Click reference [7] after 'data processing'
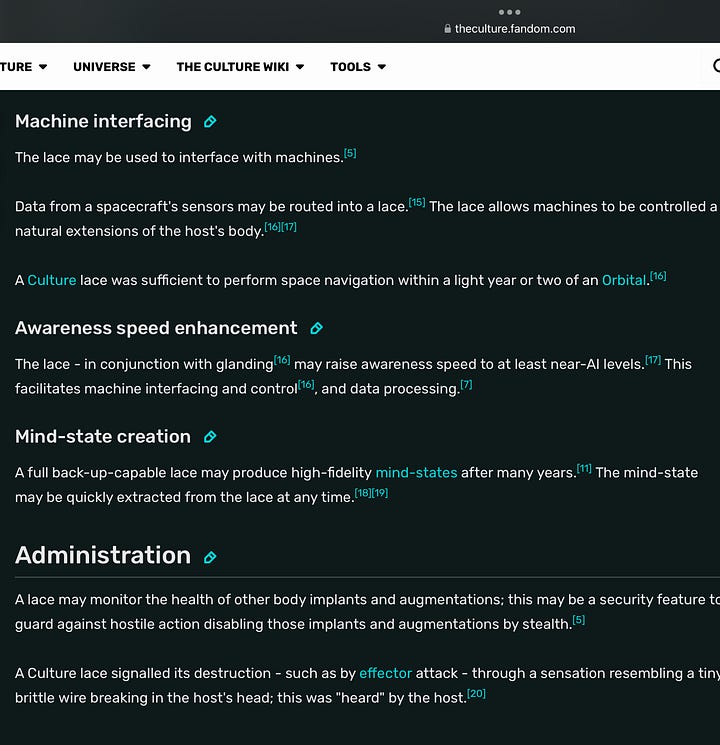 466,384
